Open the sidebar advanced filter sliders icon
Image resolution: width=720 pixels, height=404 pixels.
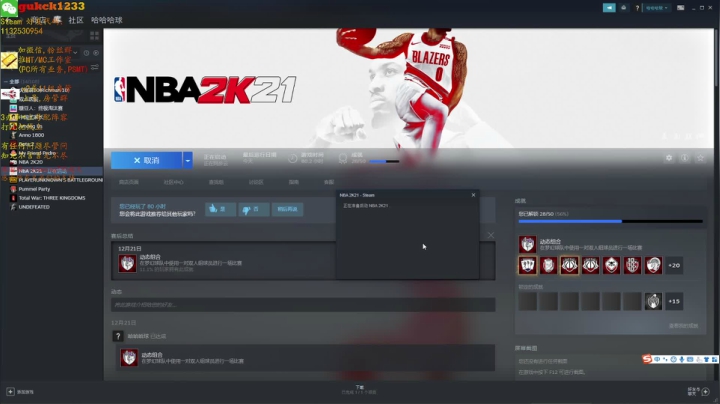(x=95, y=67)
